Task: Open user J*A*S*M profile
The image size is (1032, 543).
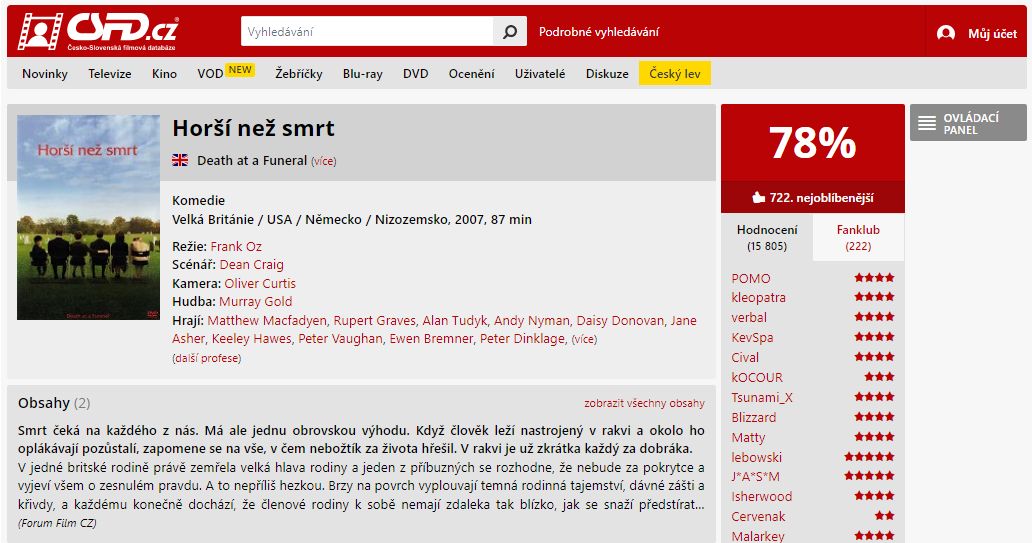Action: tap(756, 477)
